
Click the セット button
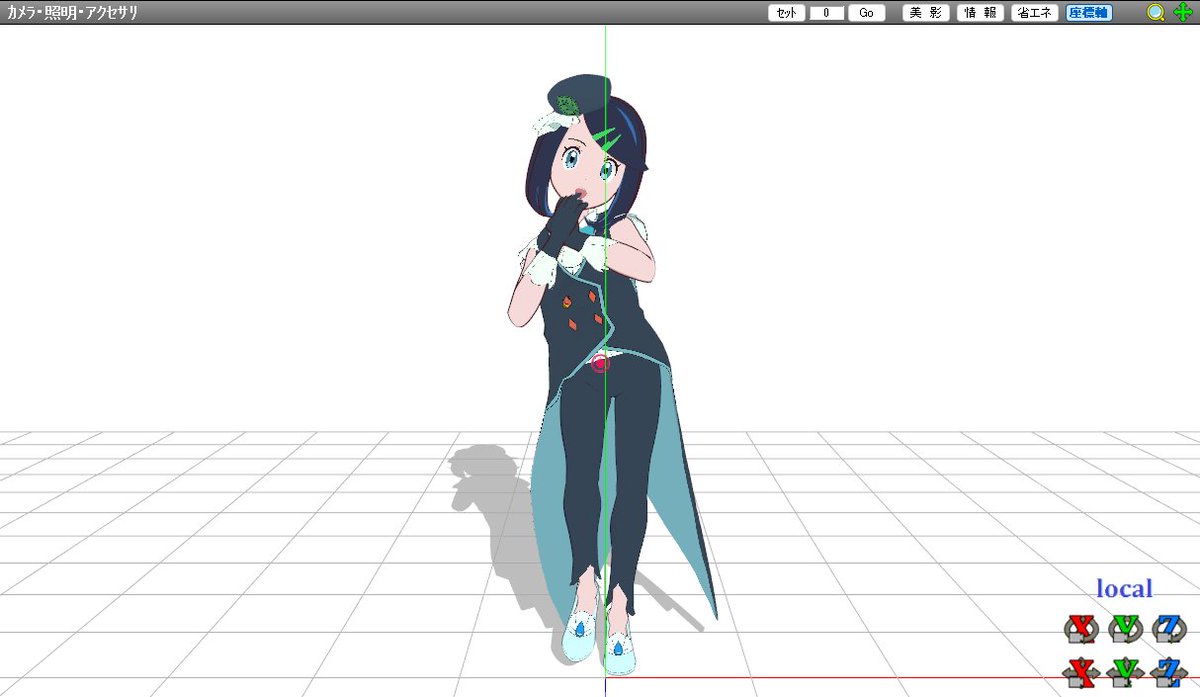[786, 13]
